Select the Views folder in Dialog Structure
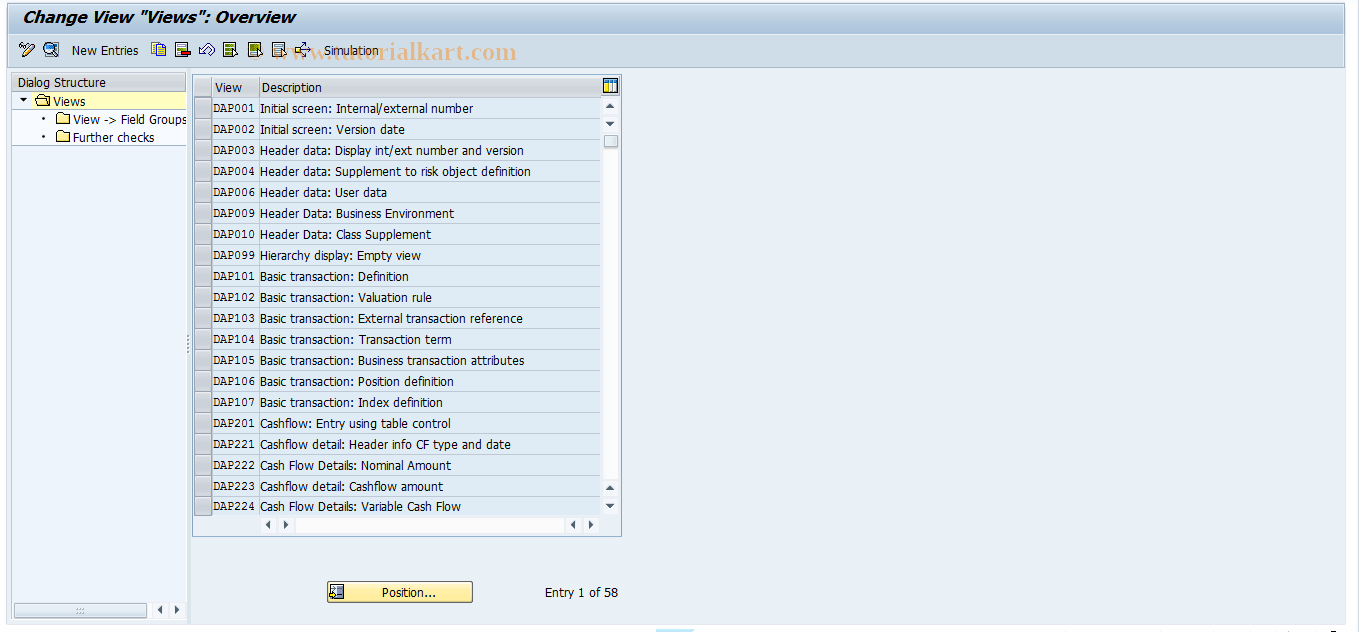The height and width of the screenshot is (632, 1359). point(60,101)
